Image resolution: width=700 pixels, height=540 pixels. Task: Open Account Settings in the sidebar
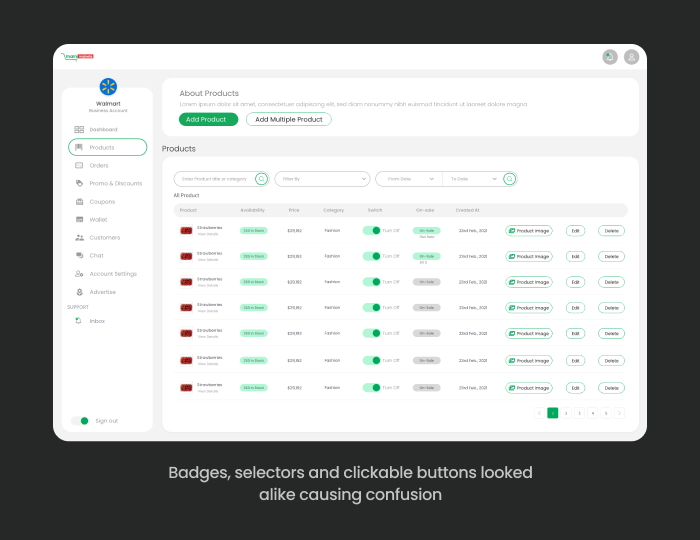coord(113,274)
